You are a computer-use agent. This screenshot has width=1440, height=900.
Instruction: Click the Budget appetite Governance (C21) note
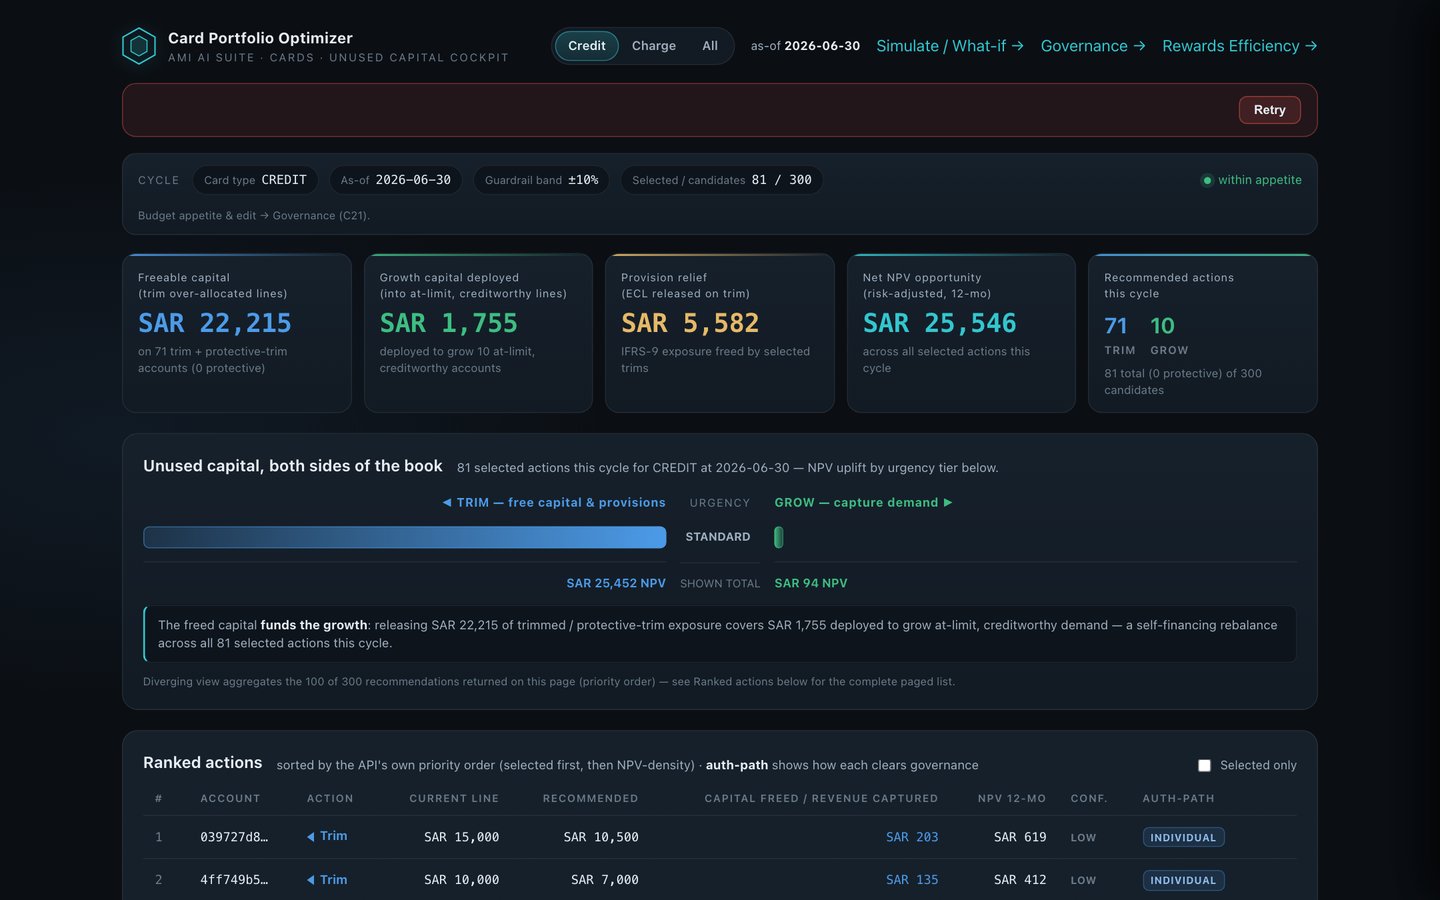pyautogui.click(x=254, y=215)
